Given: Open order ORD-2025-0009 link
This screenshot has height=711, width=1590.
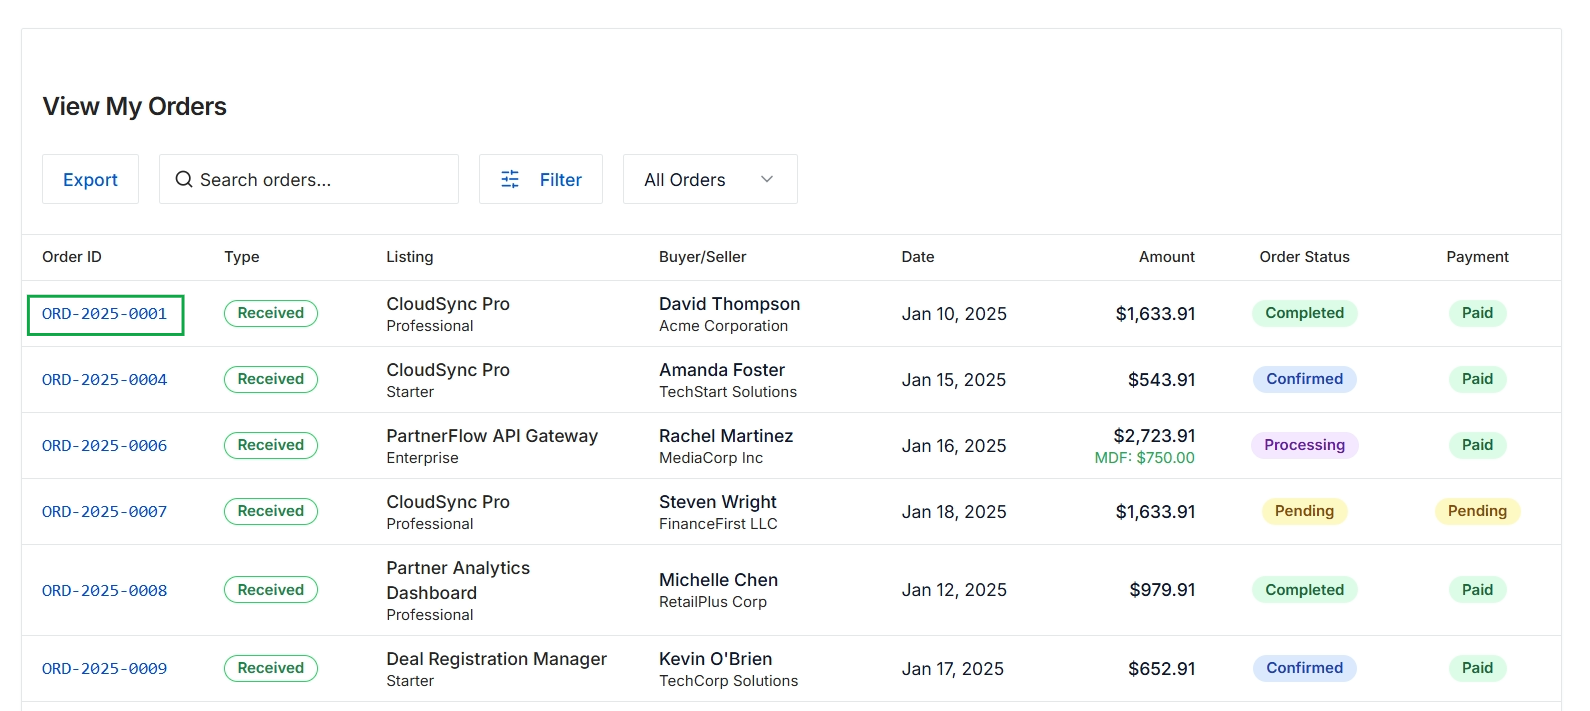Looking at the screenshot, I should (x=105, y=669).
